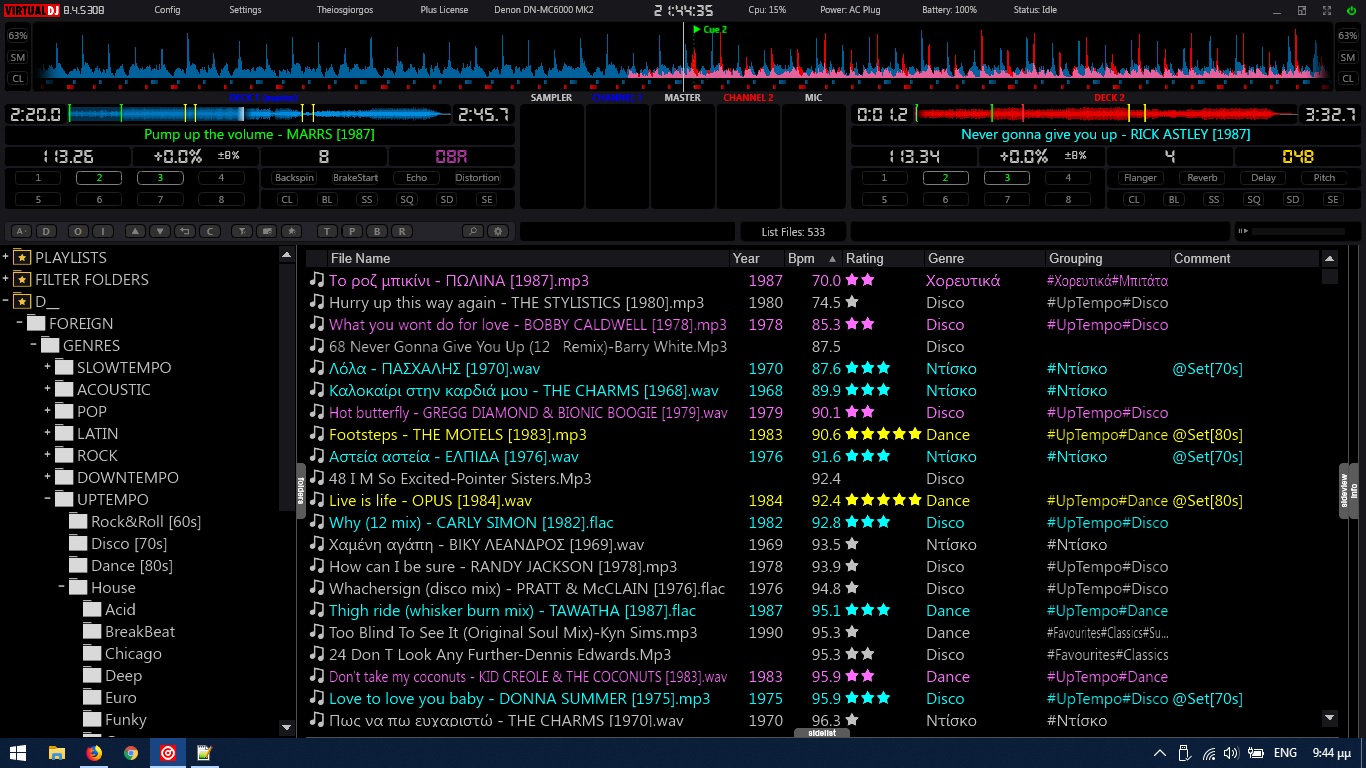Click the filter funnel icon in browser toolbar

pyautogui.click(x=241, y=231)
